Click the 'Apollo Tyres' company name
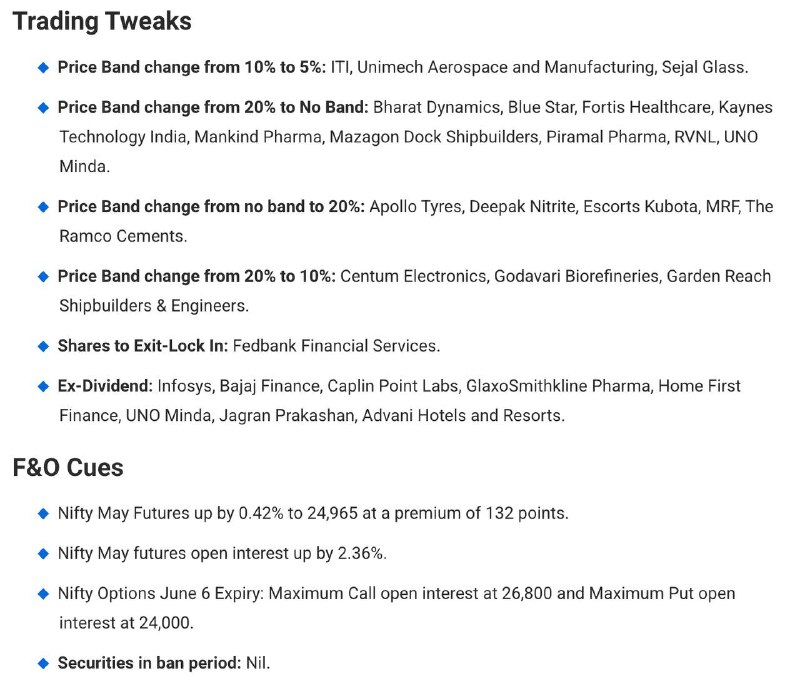 click(415, 207)
